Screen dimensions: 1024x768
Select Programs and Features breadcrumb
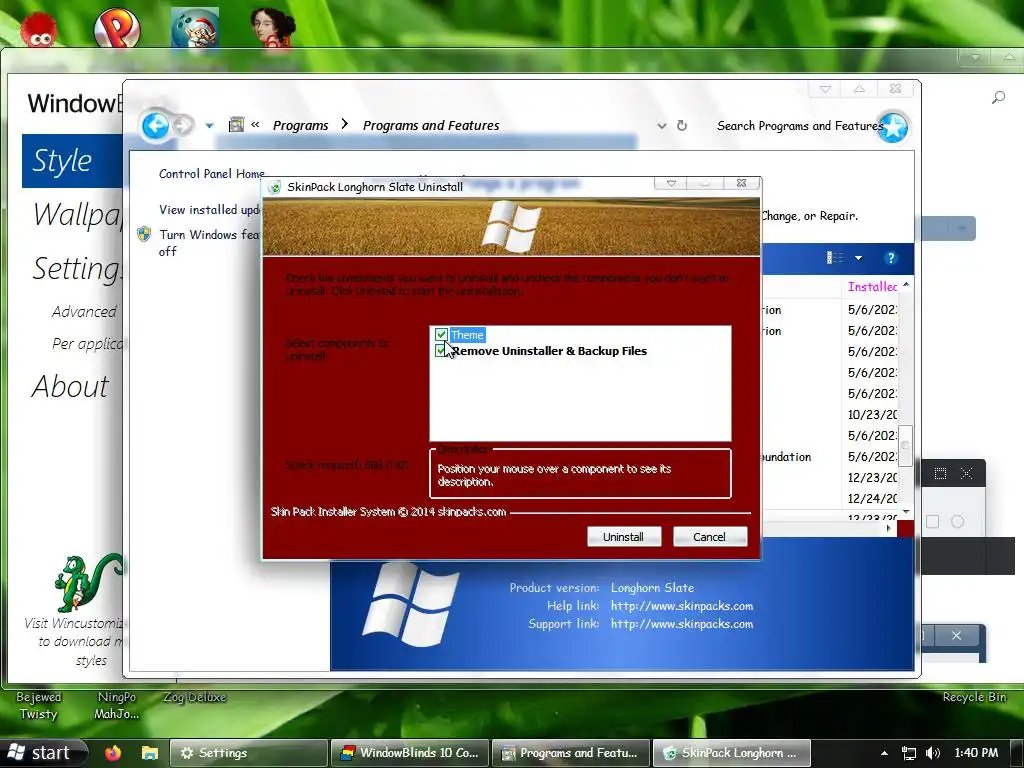point(431,125)
